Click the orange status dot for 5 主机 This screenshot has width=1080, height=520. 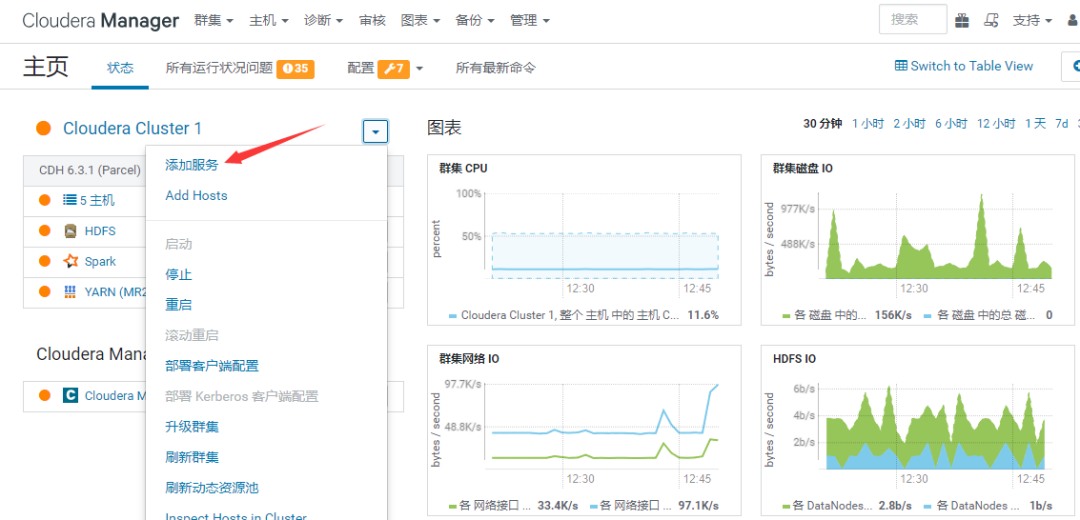[x=45, y=200]
